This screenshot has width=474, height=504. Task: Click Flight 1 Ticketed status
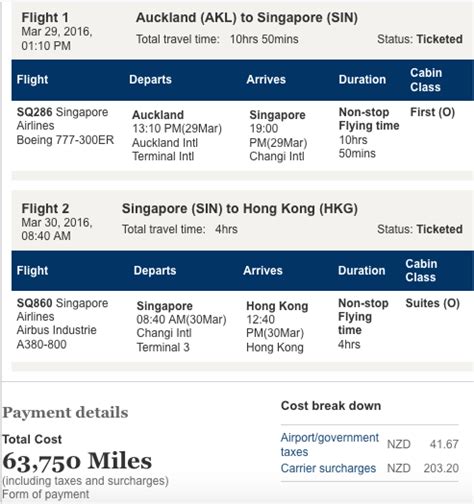pos(439,39)
